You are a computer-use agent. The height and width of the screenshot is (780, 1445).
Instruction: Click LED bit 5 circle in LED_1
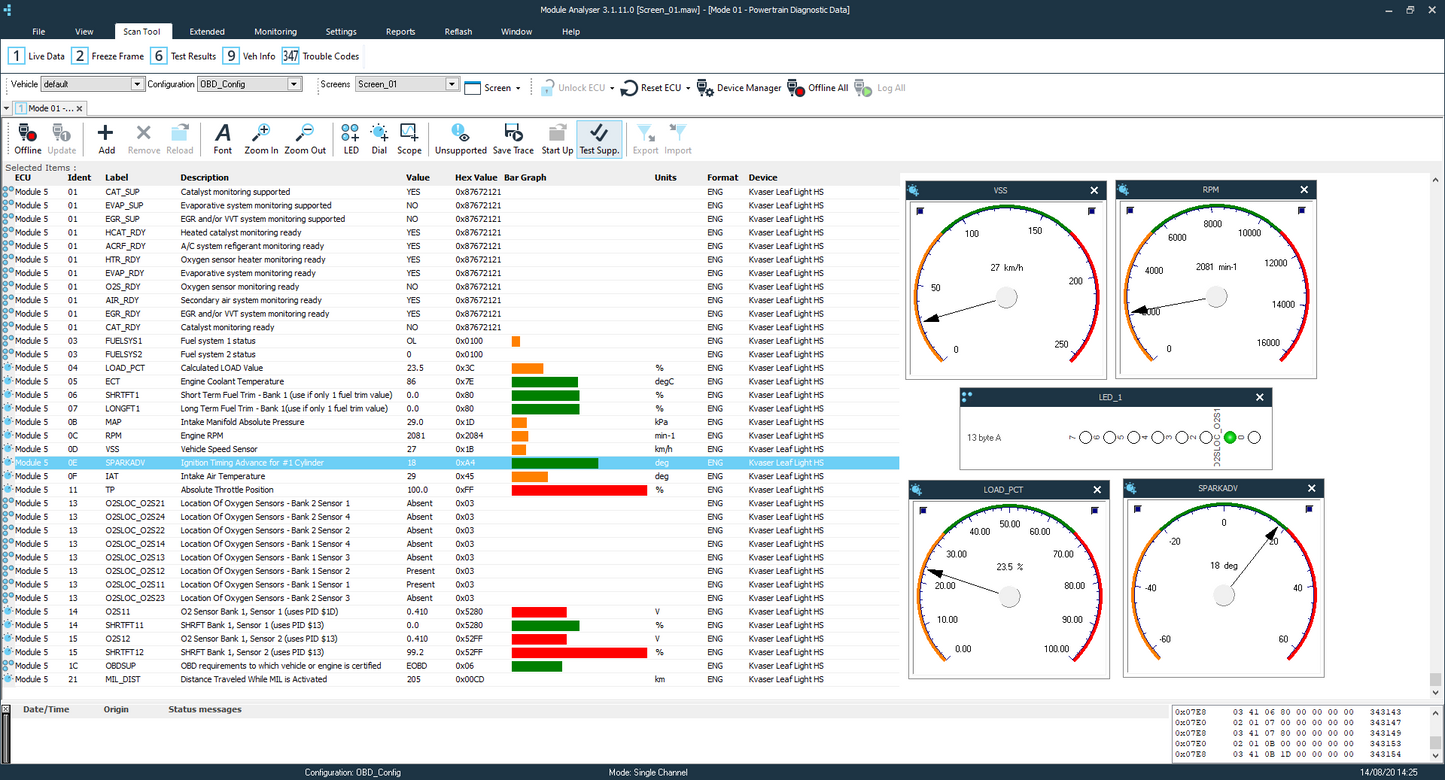pos(1134,437)
